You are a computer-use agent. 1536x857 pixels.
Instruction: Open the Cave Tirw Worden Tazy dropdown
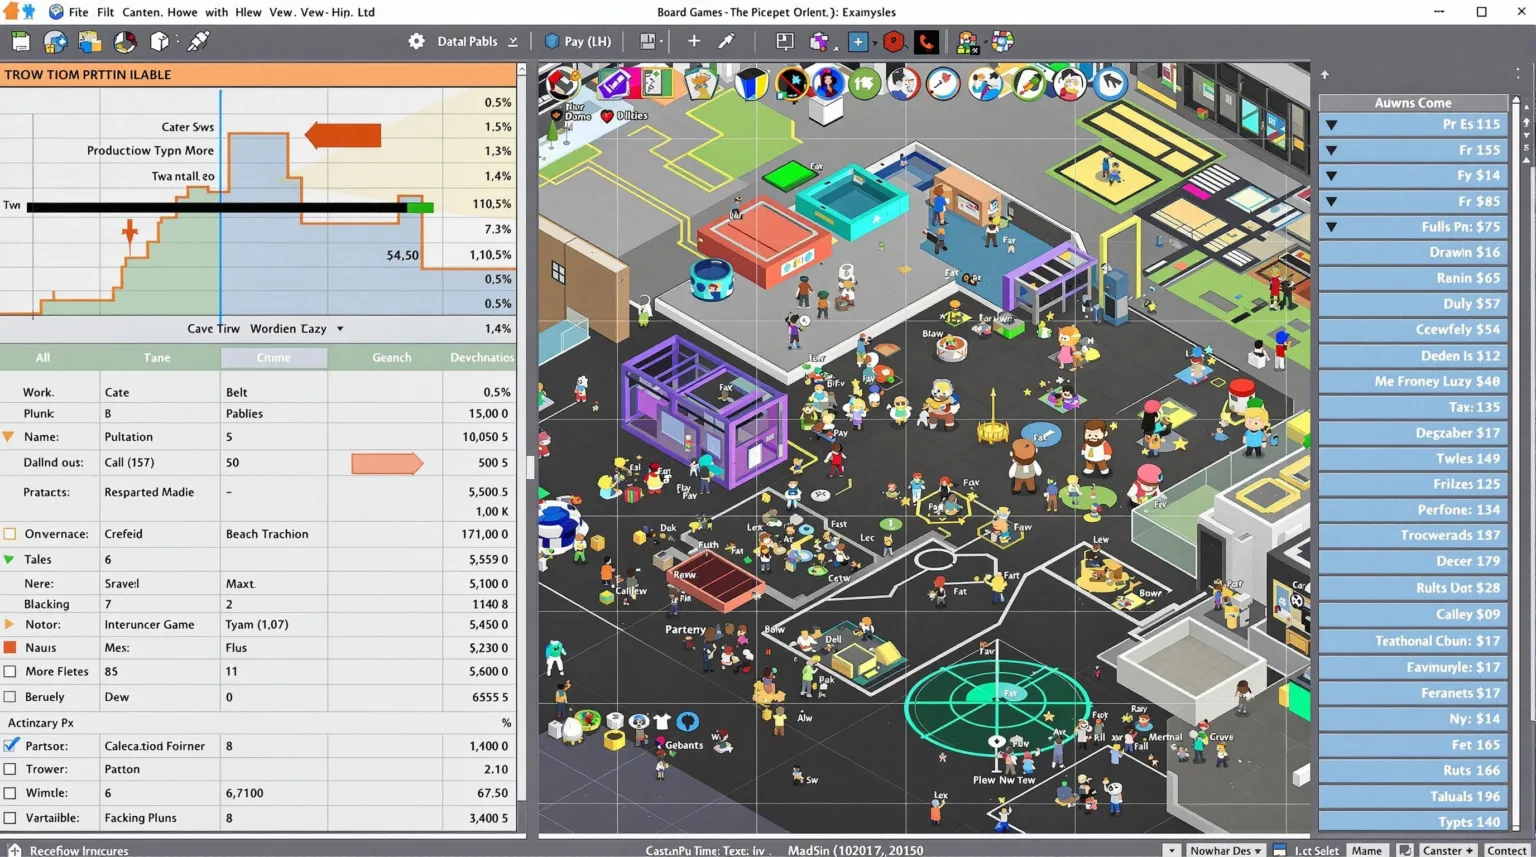337,328
